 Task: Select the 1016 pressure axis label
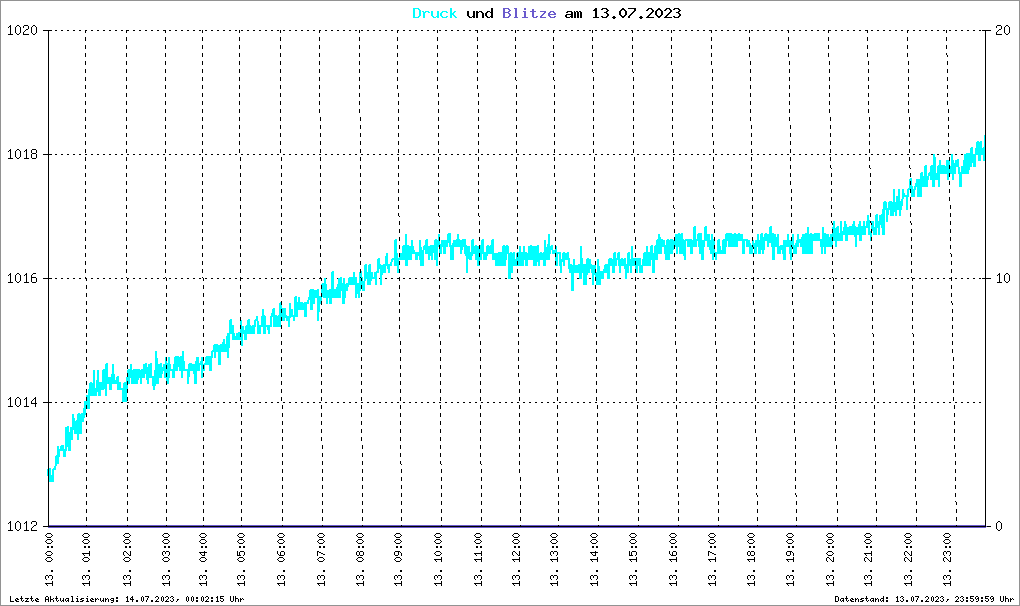[21, 278]
